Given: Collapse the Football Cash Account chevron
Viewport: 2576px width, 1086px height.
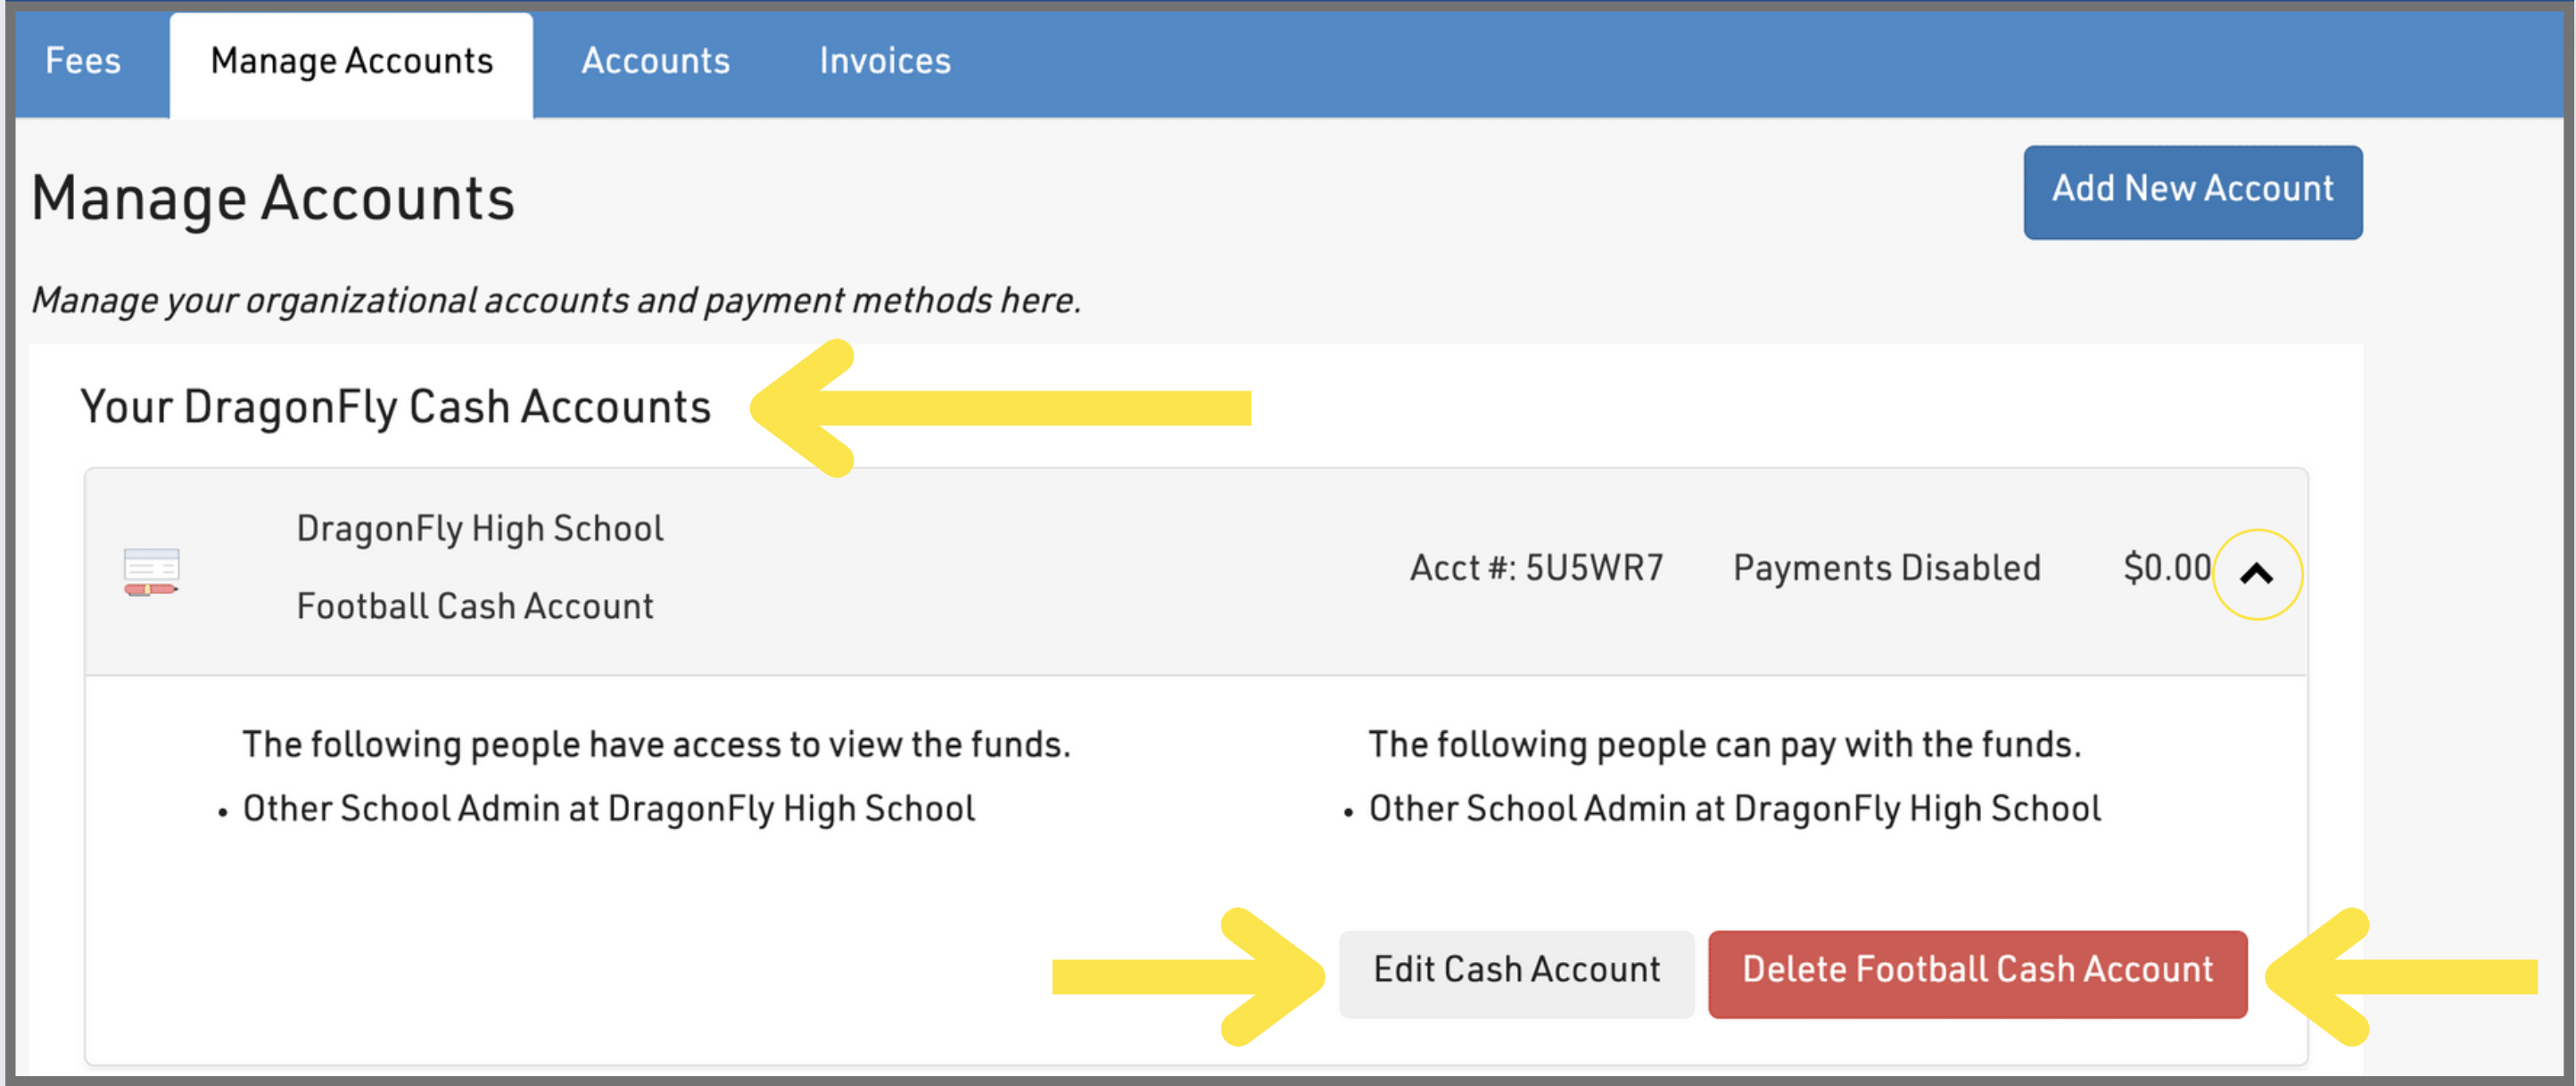Looking at the screenshot, I should [2256, 574].
